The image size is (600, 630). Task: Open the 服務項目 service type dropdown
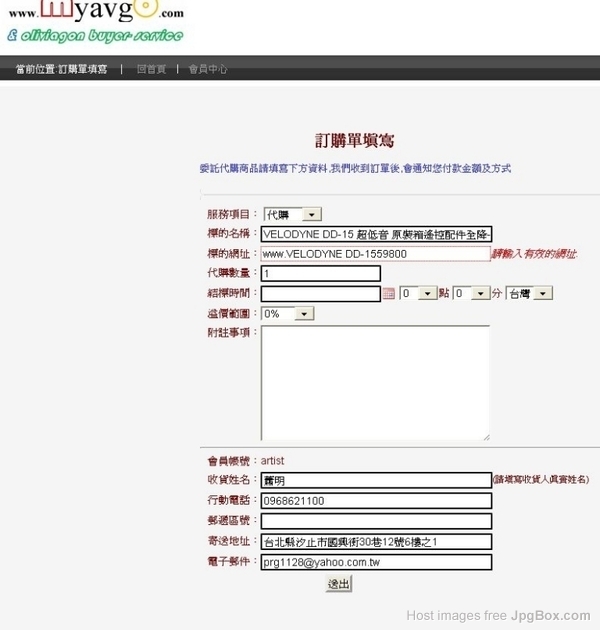(291, 214)
